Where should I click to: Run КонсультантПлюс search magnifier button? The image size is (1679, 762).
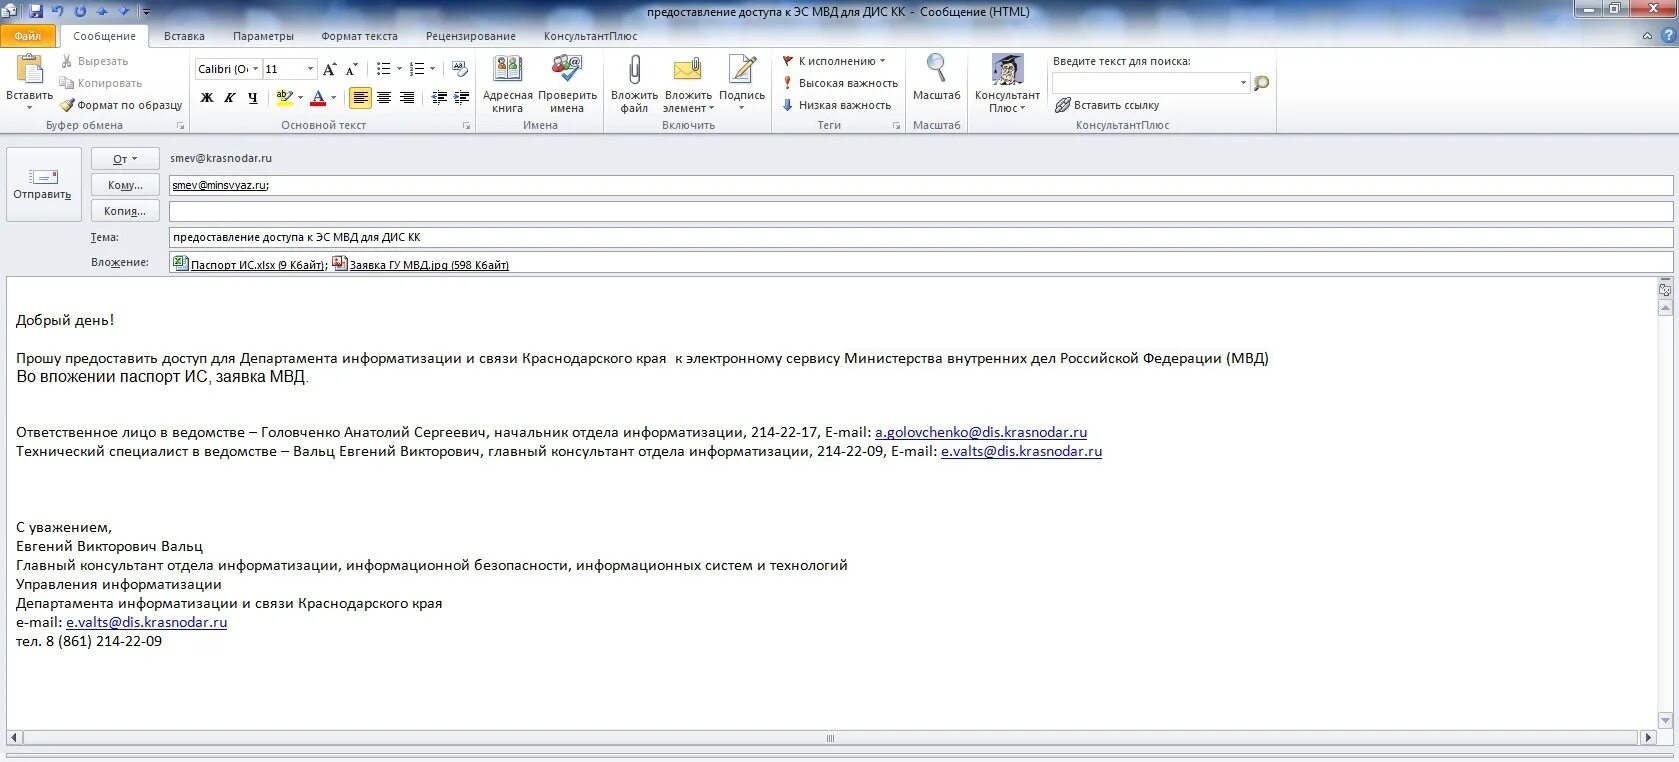(1262, 83)
